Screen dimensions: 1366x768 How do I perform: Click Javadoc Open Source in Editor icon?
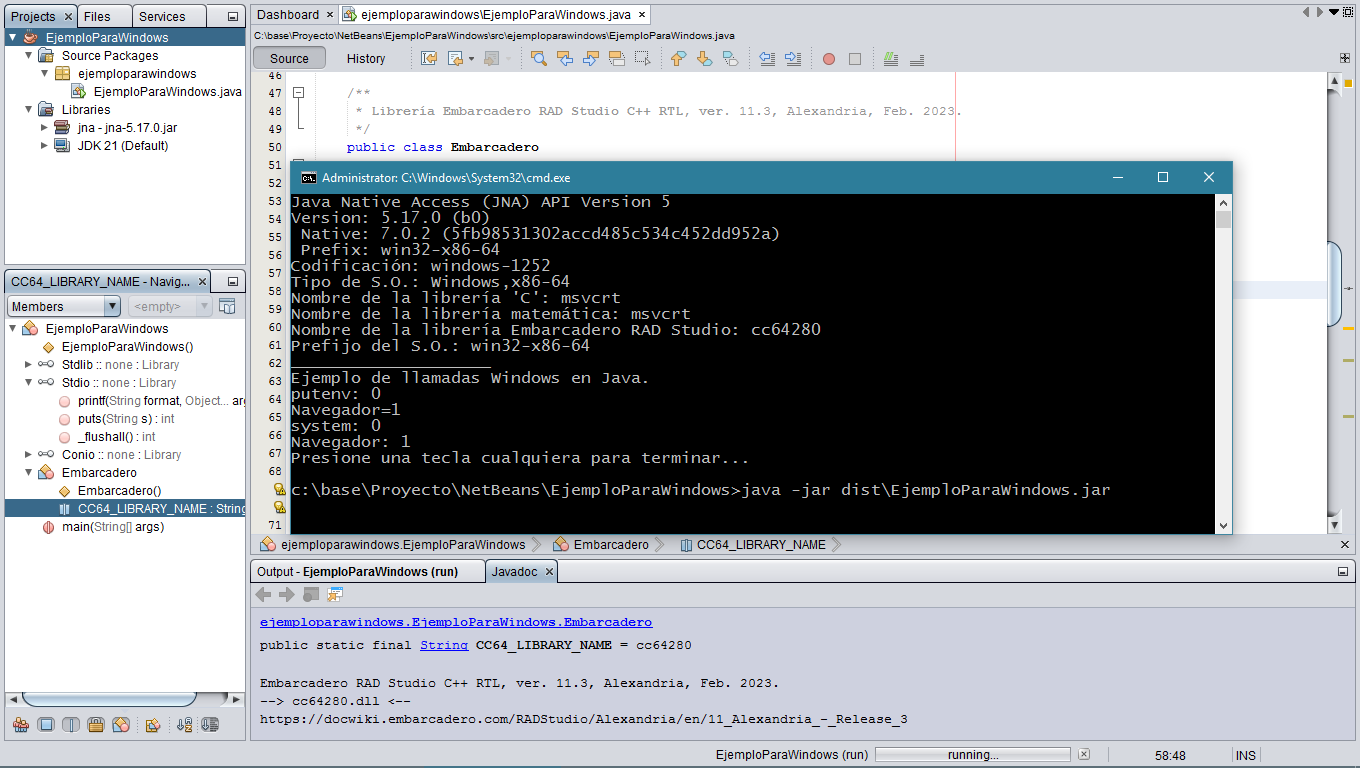pyautogui.click(x=335, y=595)
